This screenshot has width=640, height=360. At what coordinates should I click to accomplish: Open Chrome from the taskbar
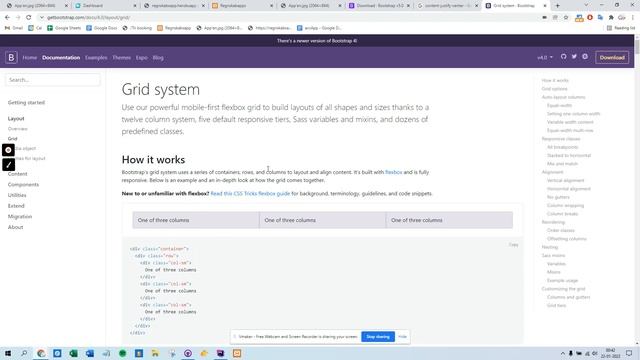click(x=41, y=353)
